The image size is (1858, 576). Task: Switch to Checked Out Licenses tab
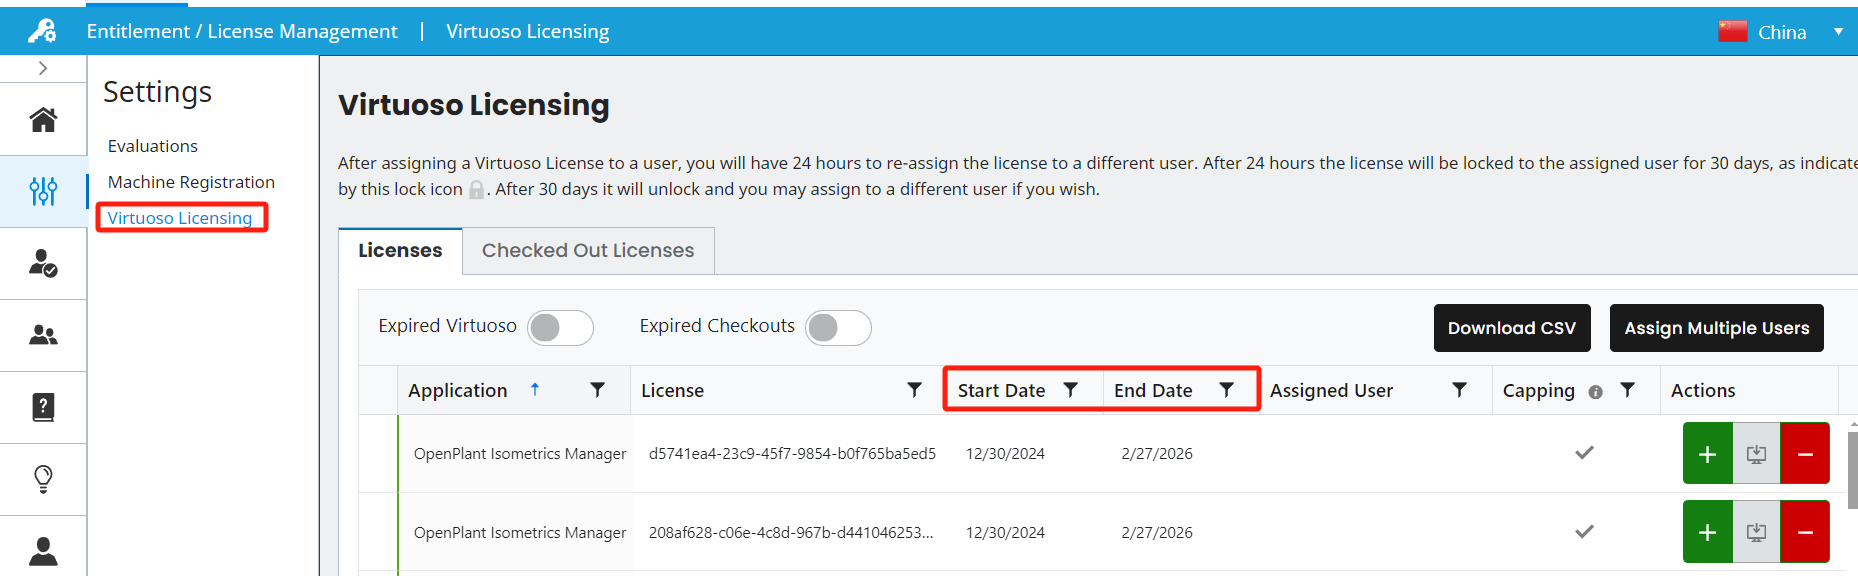tap(588, 251)
